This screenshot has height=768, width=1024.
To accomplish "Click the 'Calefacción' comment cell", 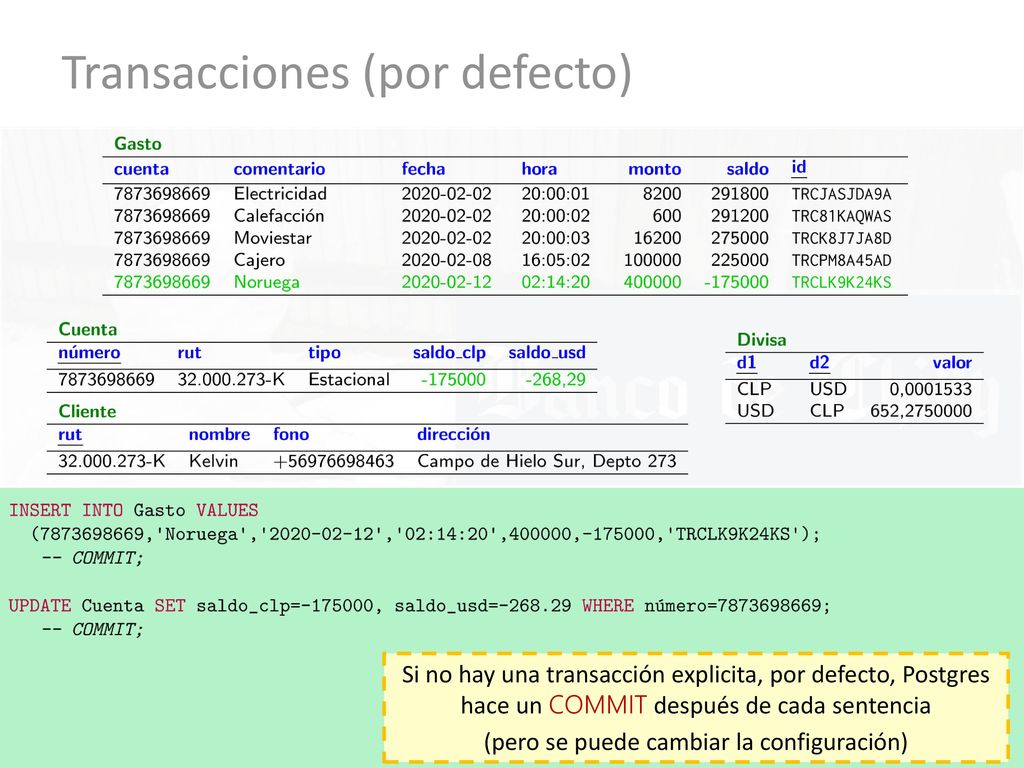I will click(279, 216).
